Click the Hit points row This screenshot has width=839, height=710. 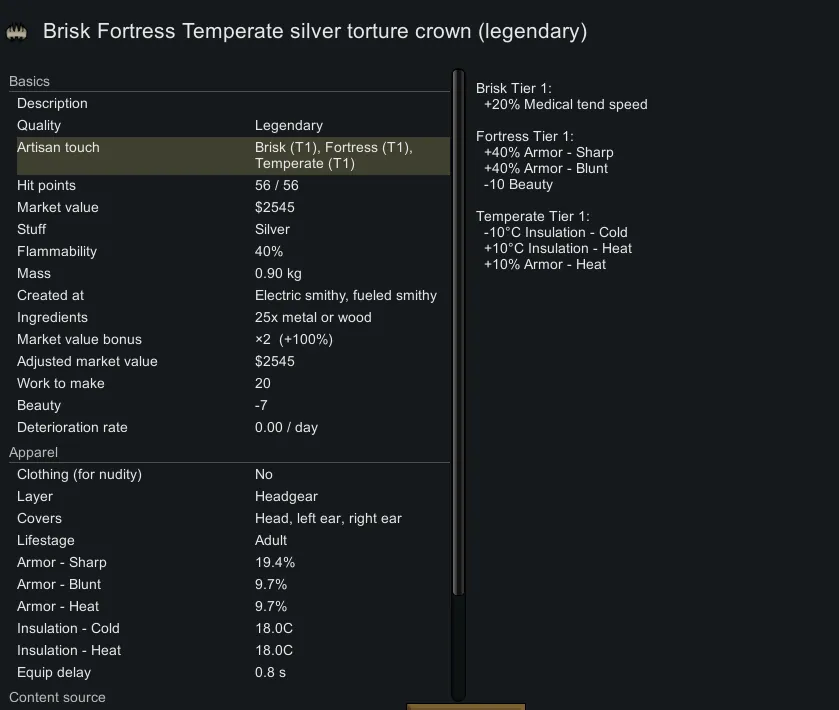tap(232, 186)
